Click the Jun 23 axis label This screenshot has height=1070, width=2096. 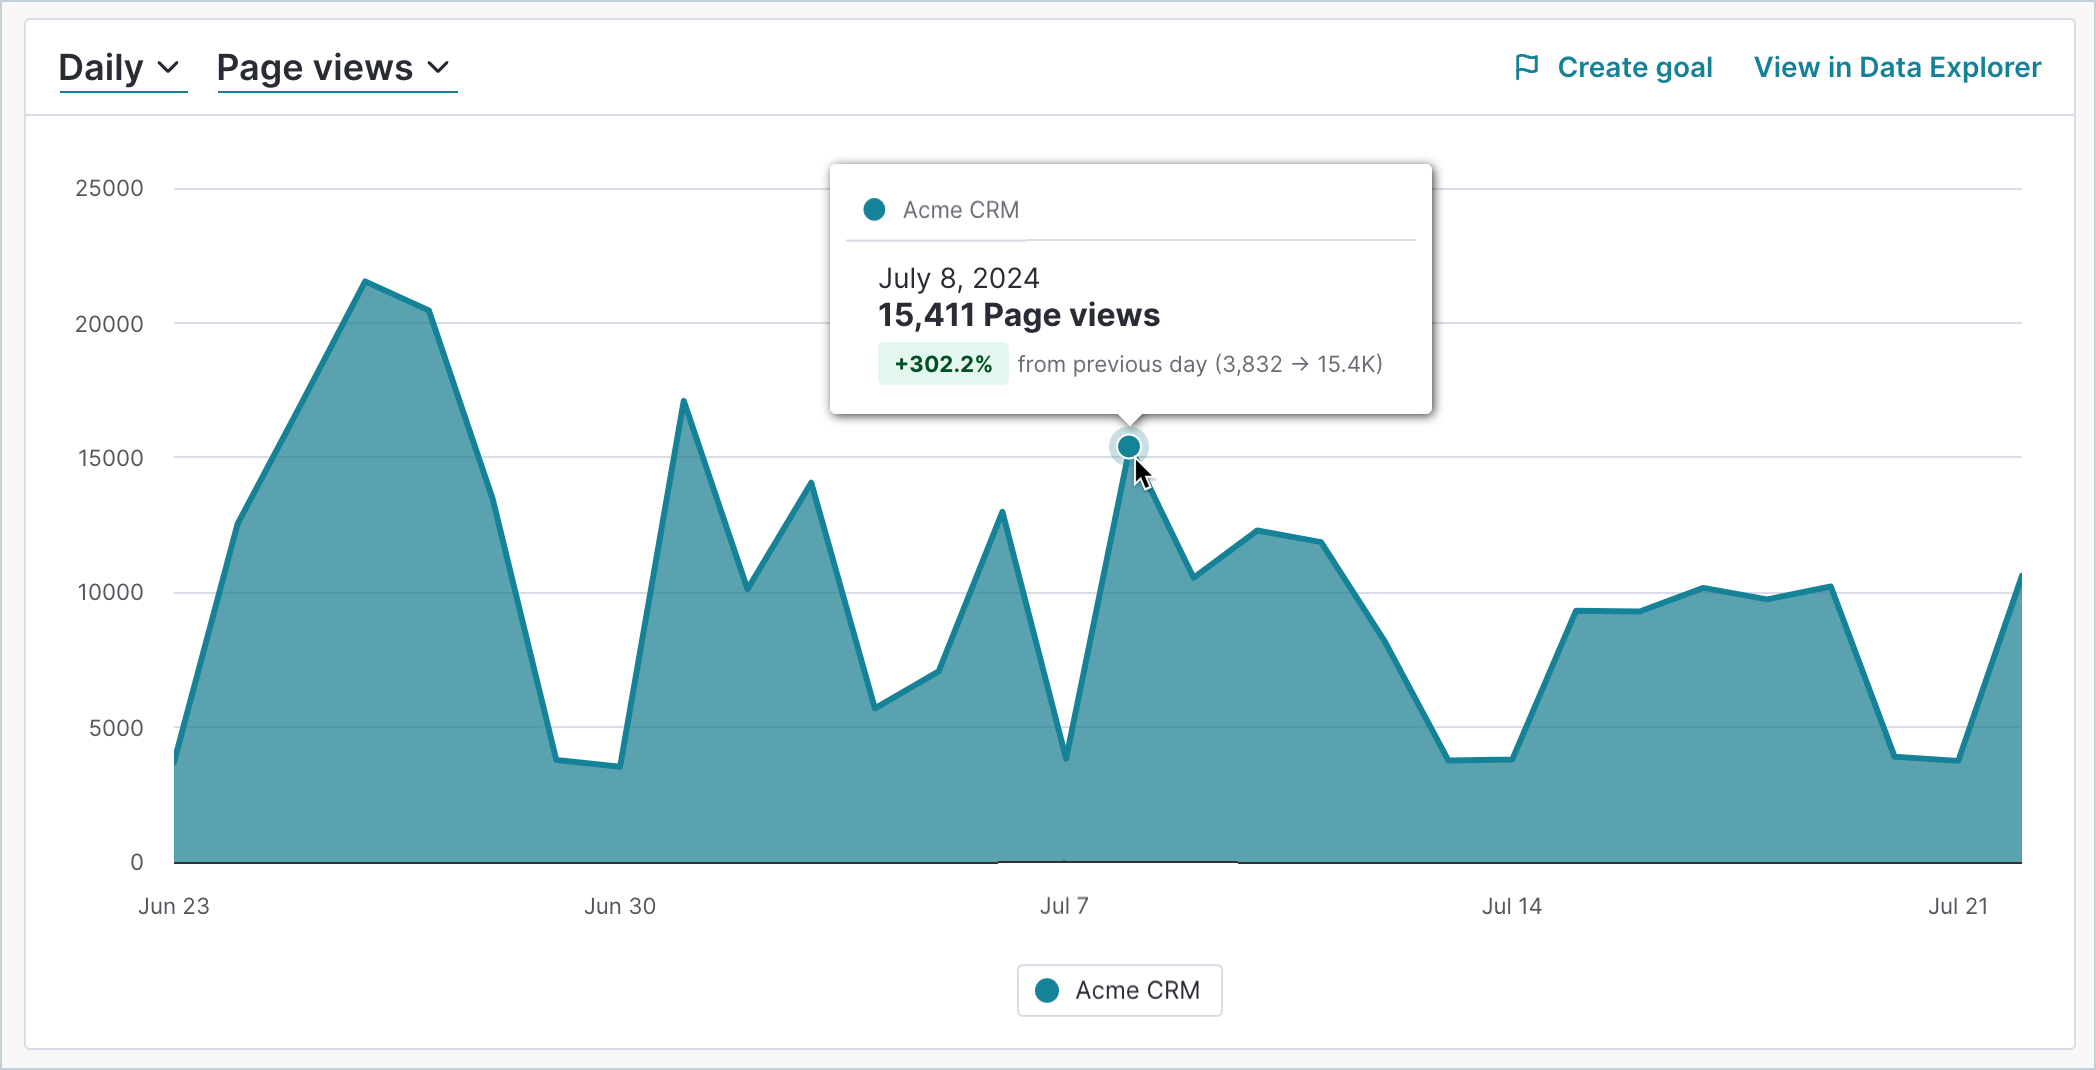174,906
